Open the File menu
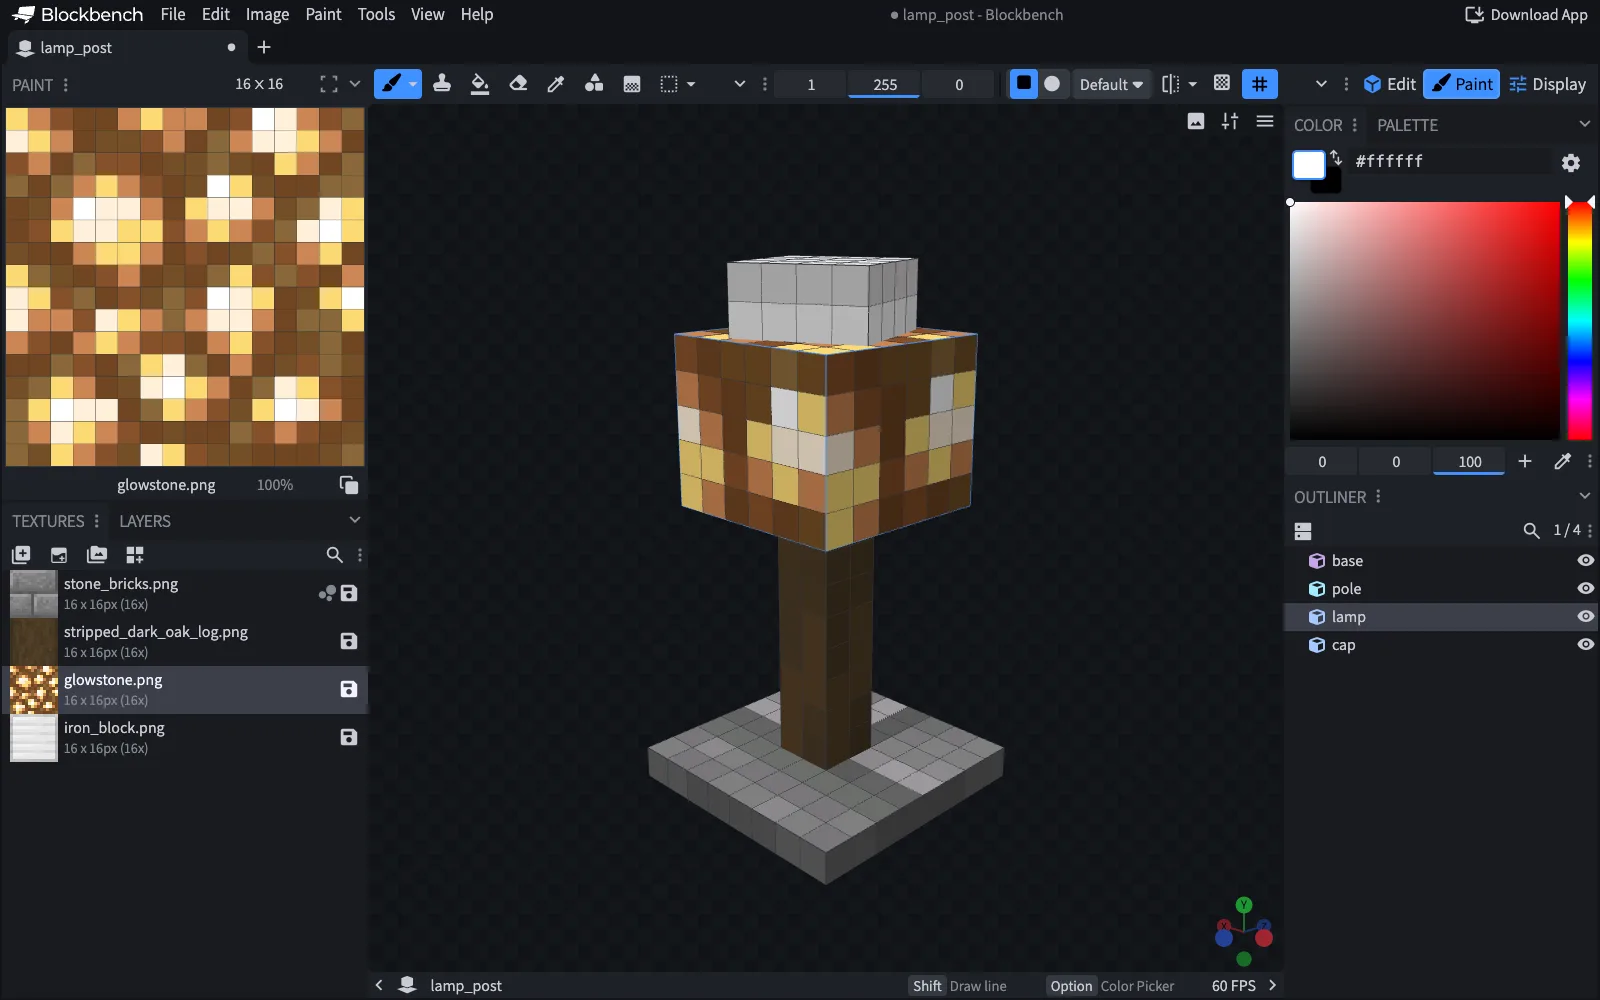Screen dimensions: 1600x1000 [173, 14]
